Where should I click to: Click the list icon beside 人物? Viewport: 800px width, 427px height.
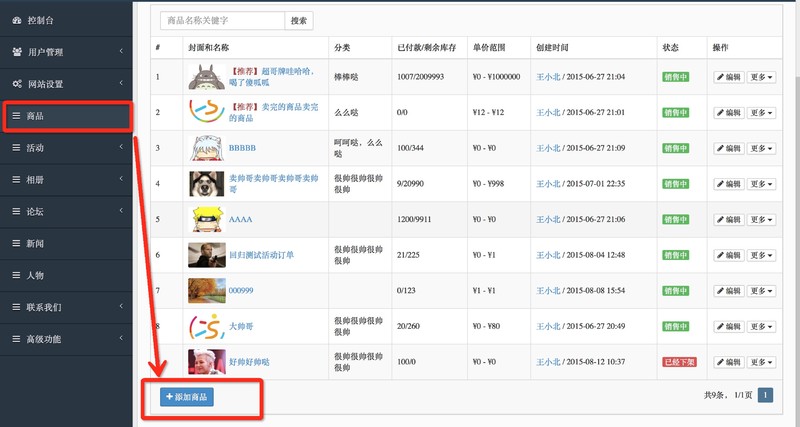click(x=16, y=275)
